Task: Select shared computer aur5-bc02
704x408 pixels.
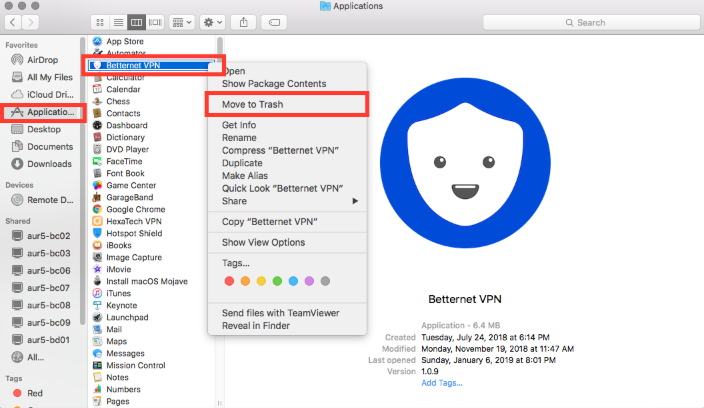Action: pyautogui.click(x=41, y=236)
